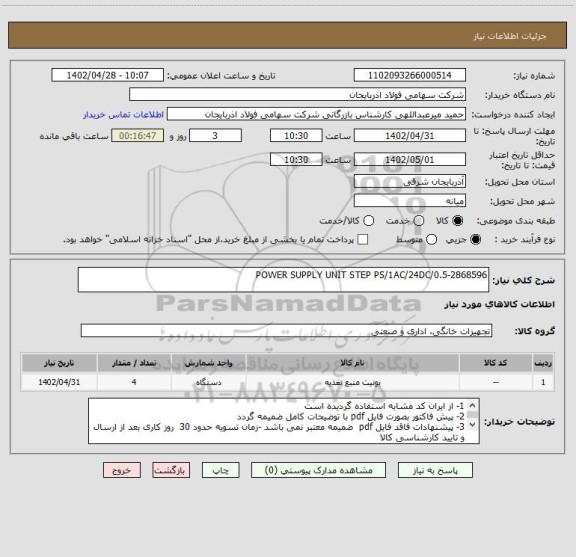Click the page header جزئیات اطلاعات نیاز

click(x=510, y=36)
